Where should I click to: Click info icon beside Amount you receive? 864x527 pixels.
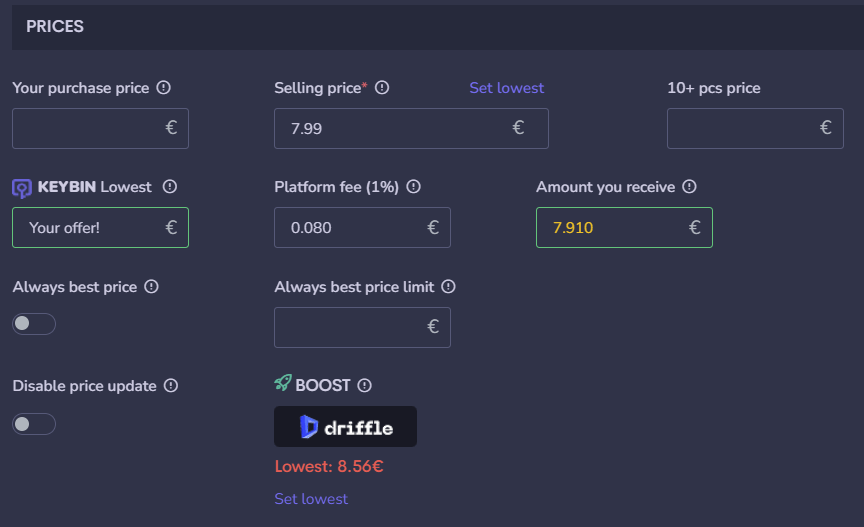pyautogui.click(x=689, y=187)
